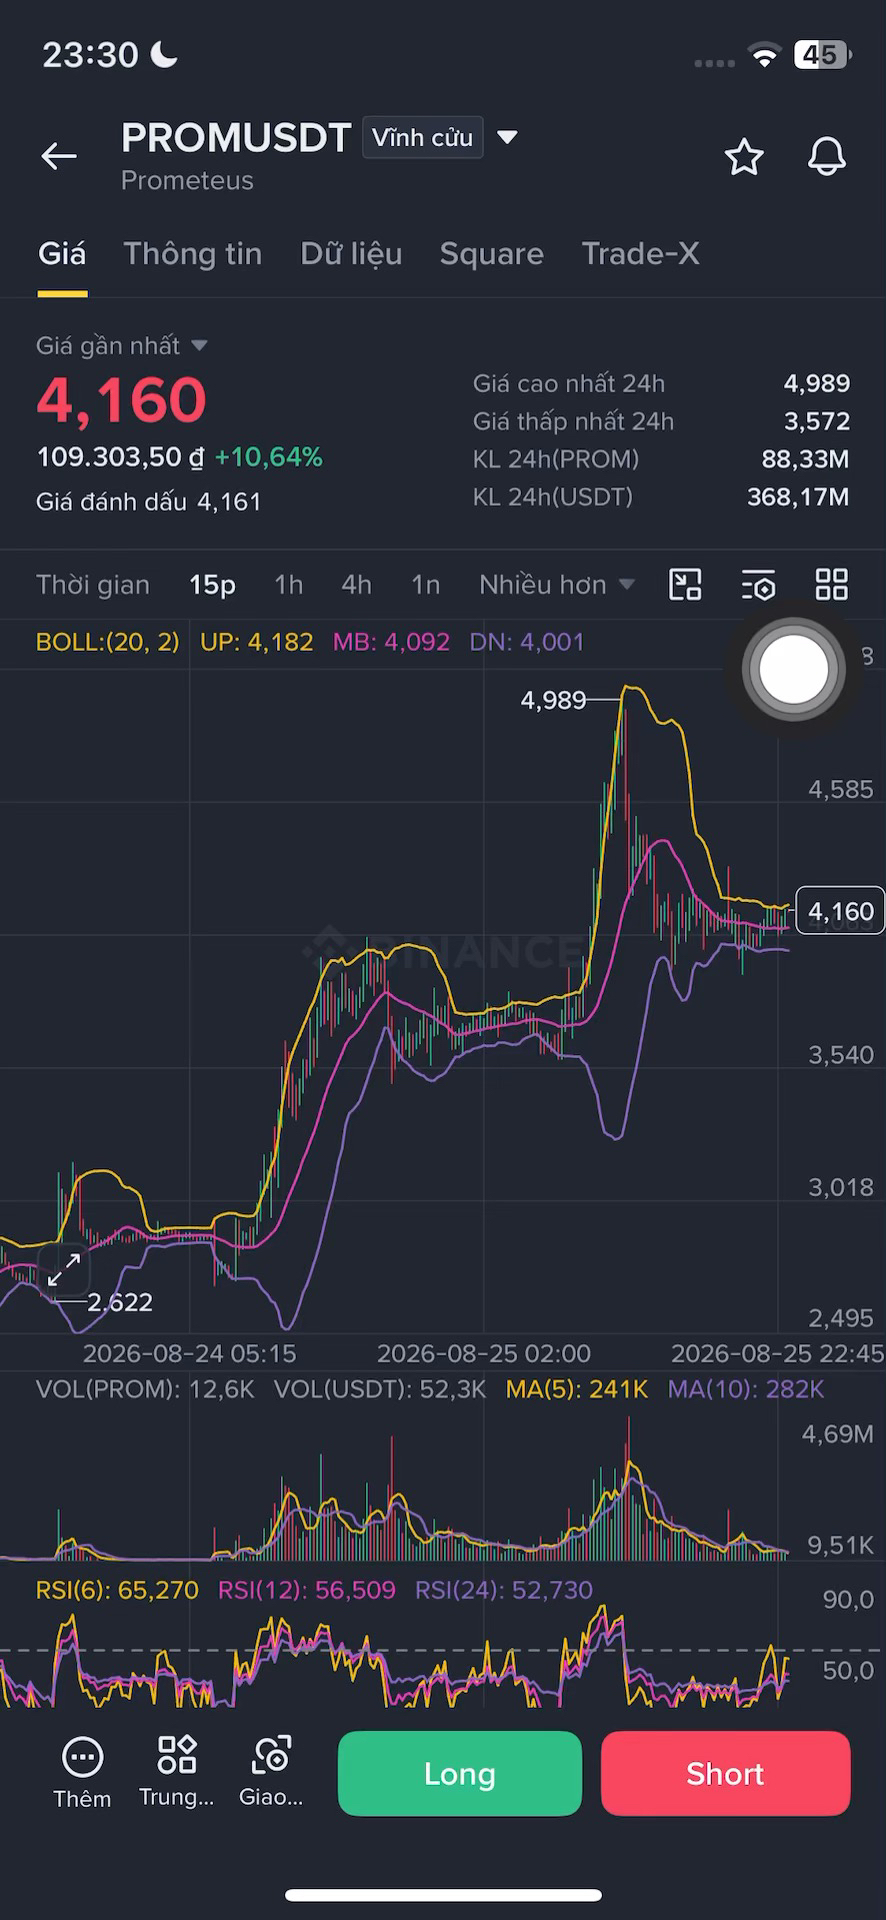Screen dimensions: 886x1920
Task: Tap the Wi-Fi icon in status bar
Action: coord(764,56)
